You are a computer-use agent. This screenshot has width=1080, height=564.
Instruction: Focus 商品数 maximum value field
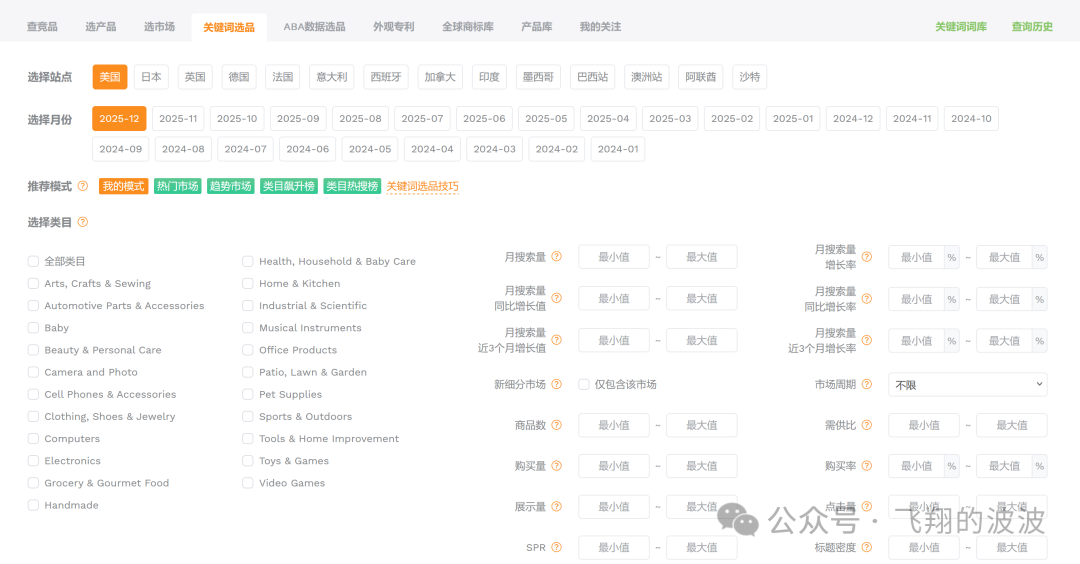coord(702,425)
